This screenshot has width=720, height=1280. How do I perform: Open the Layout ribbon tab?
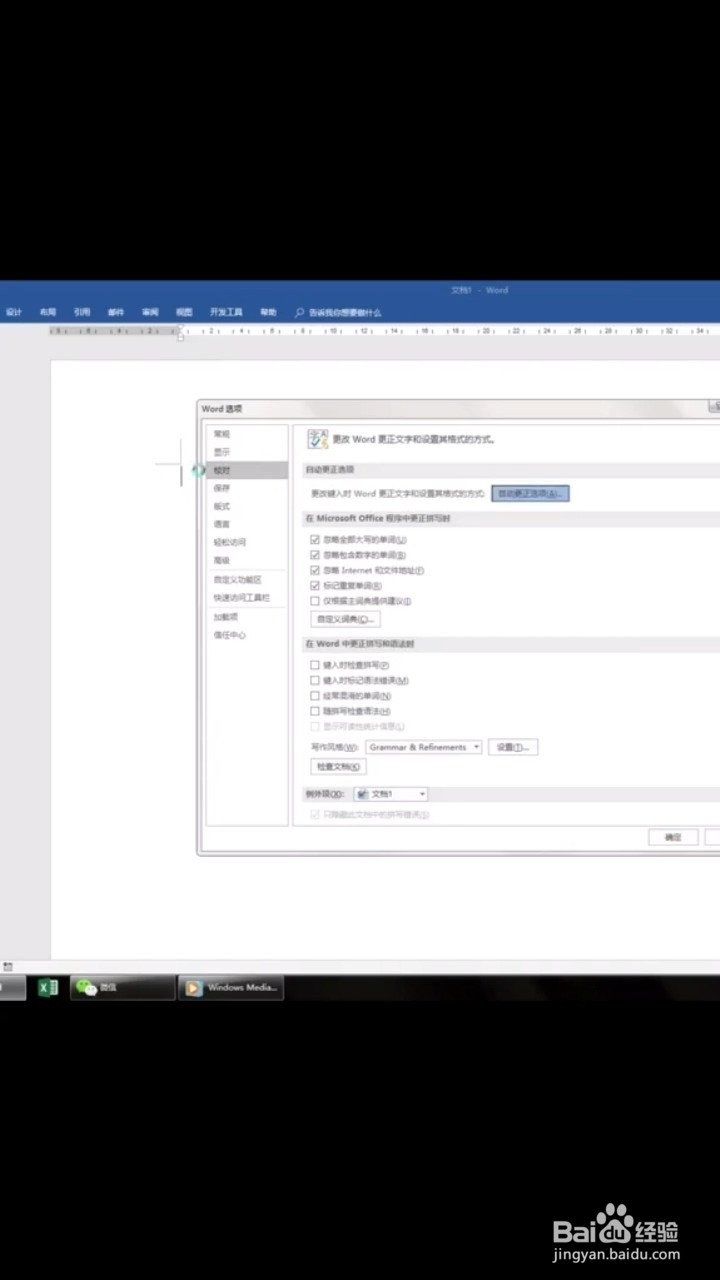click(48, 312)
